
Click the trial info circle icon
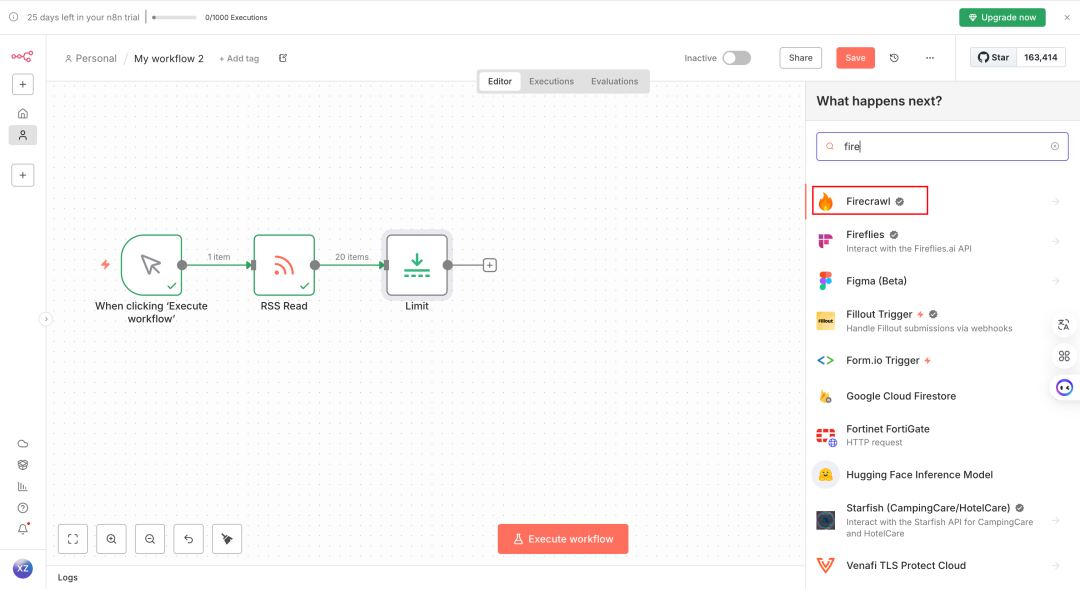pyautogui.click(x=13, y=17)
